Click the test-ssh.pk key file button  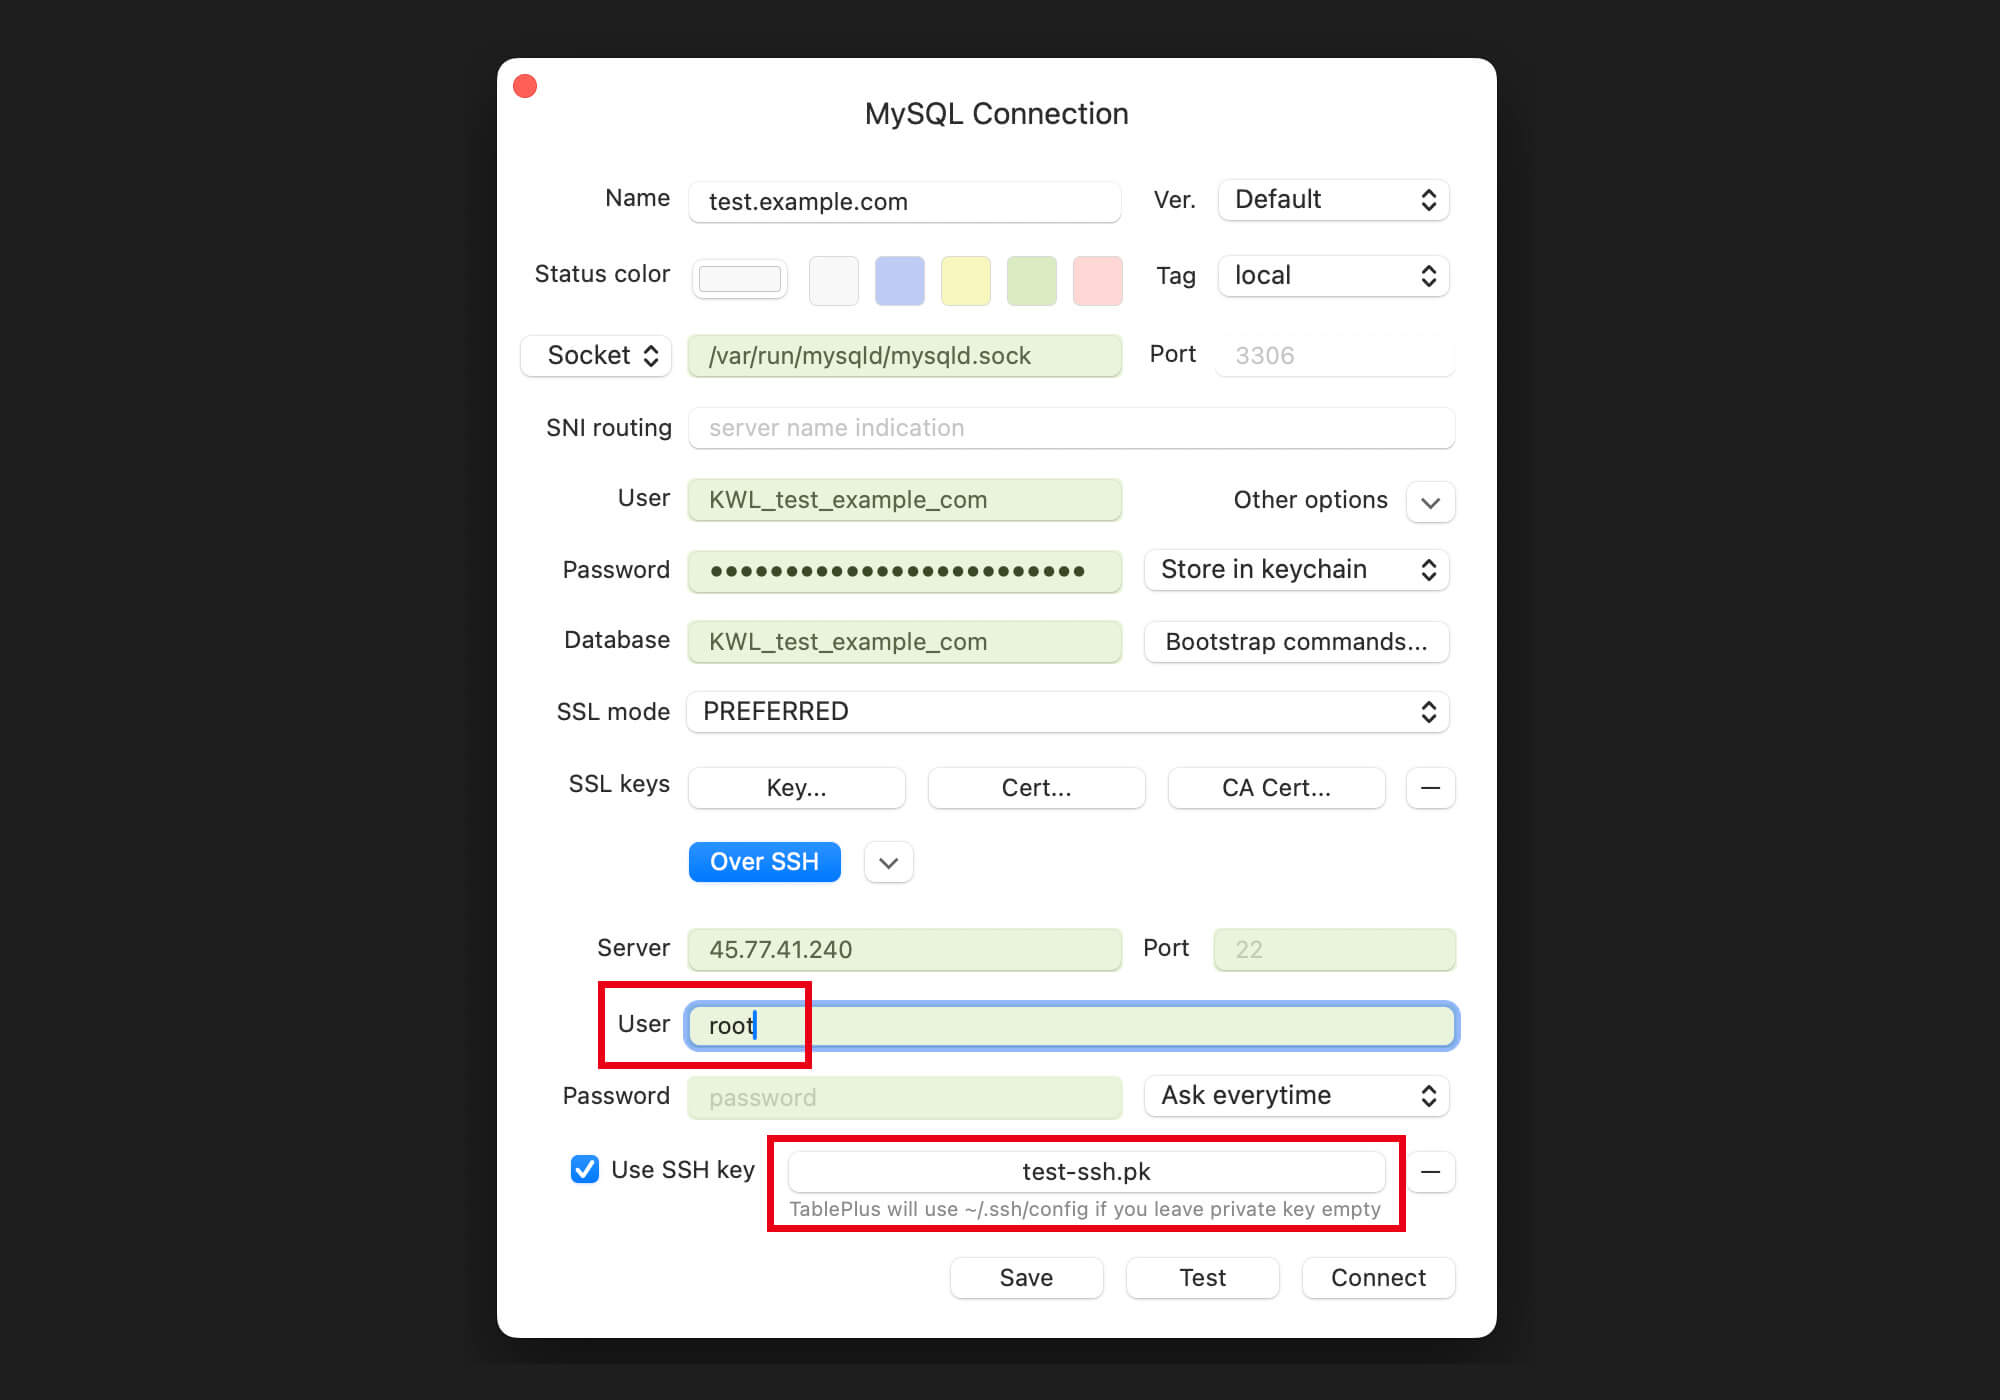pyautogui.click(x=1086, y=1172)
